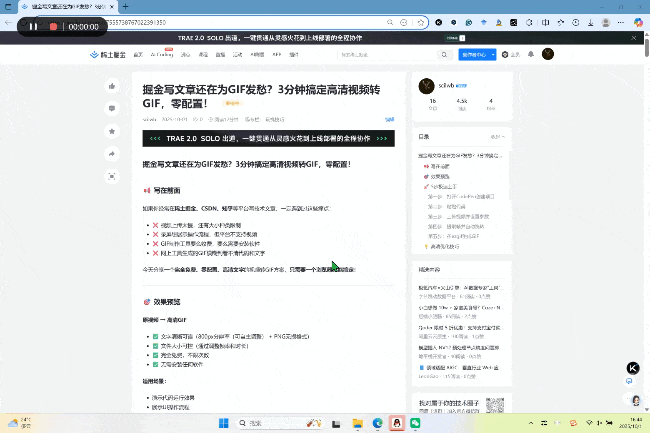Image resolution: width=650 pixels, height=433 pixels.
Task: Like the article with thumbs-up icon
Action: click(112, 86)
